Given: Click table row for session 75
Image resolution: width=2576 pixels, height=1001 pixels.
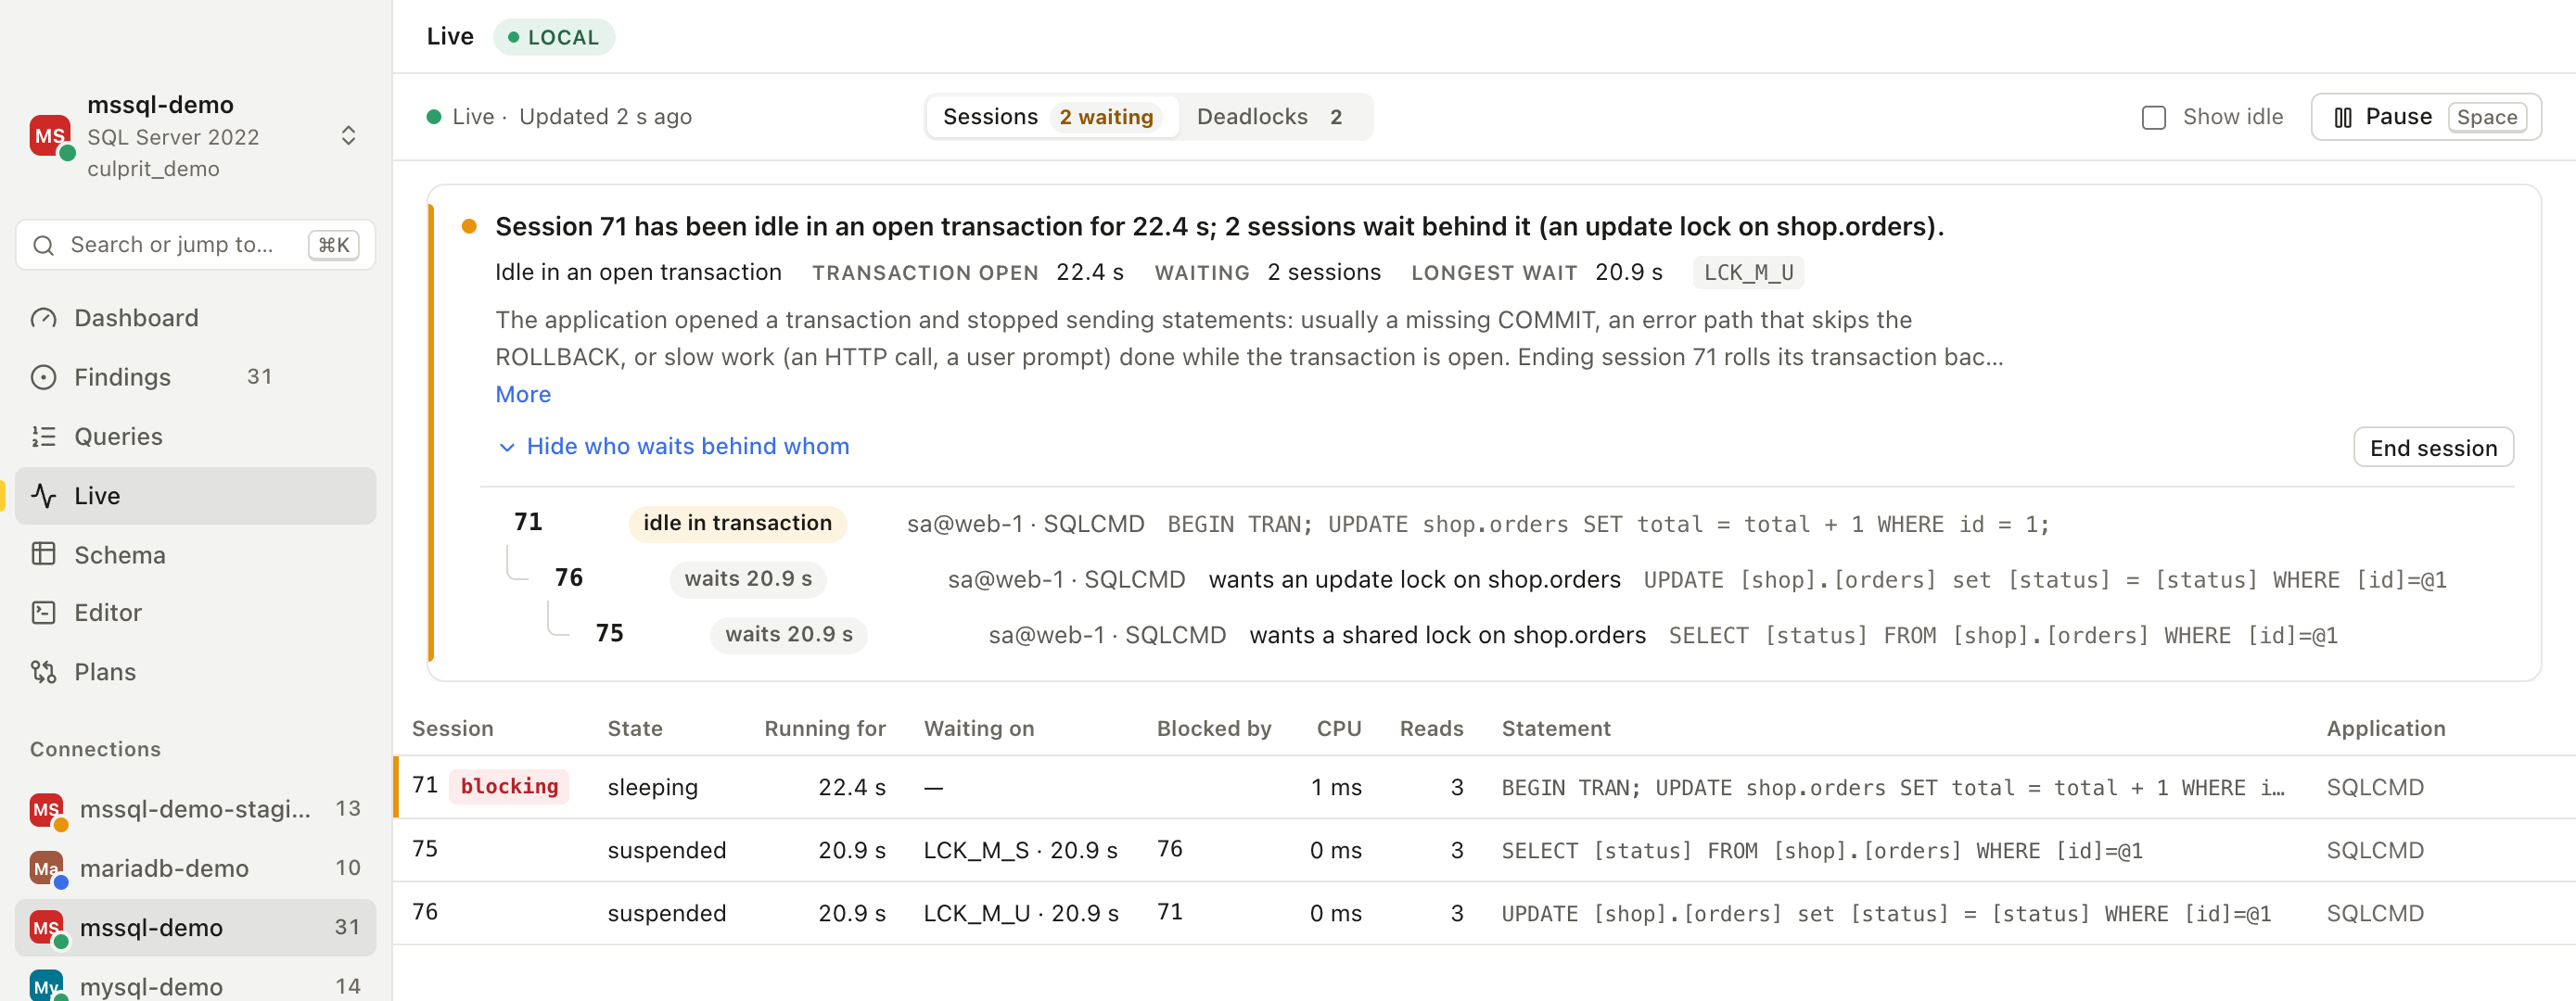Looking at the screenshot, I should tap(1484, 850).
